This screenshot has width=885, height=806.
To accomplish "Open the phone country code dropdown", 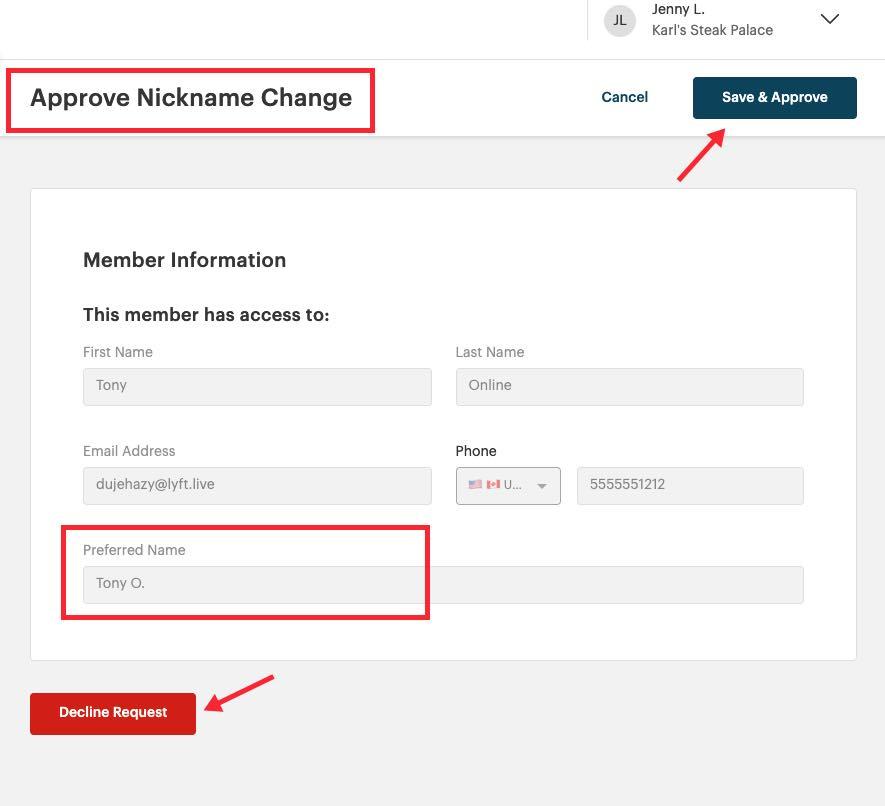I will [x=541, y=485].
